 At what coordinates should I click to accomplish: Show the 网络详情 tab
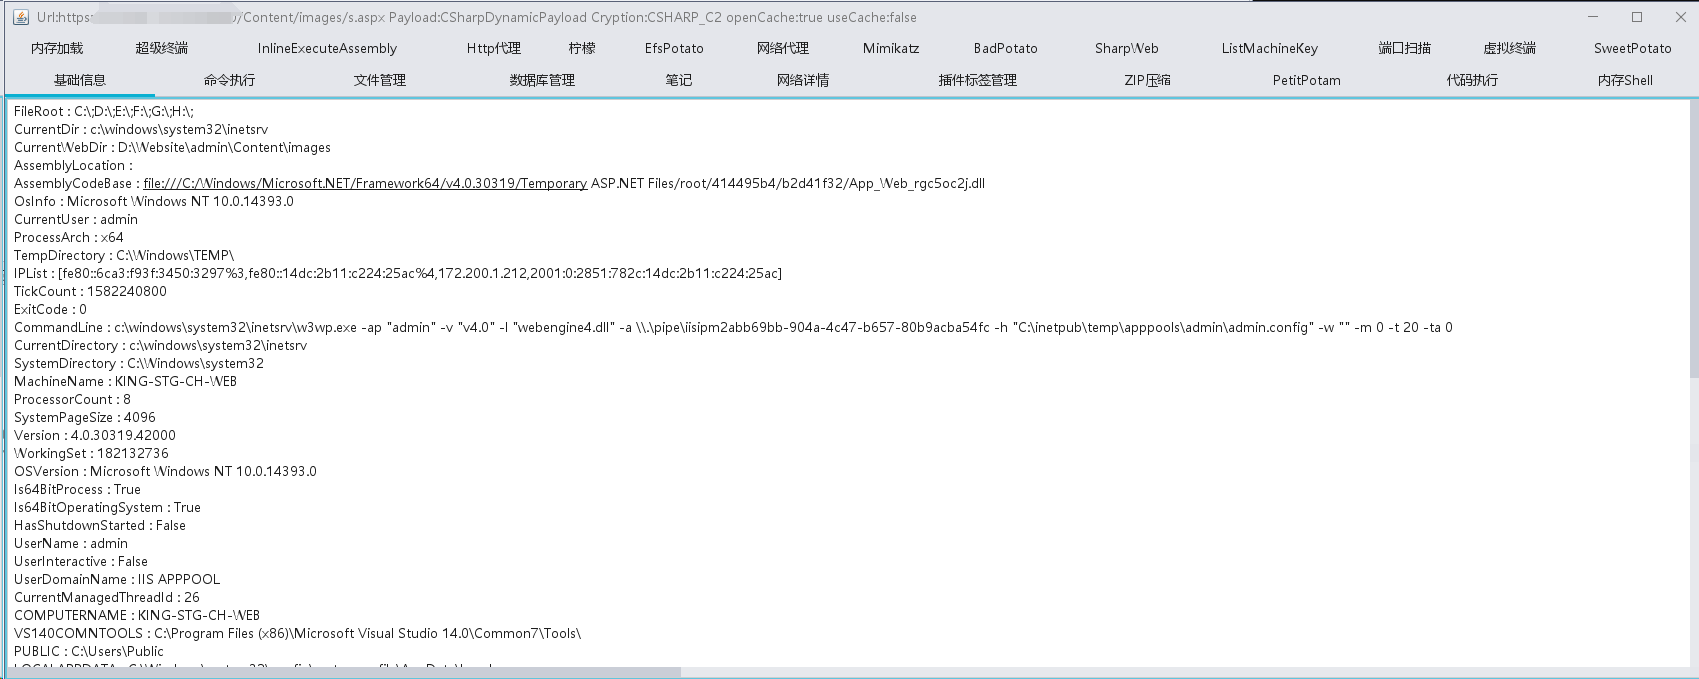[x=803, y=80]
